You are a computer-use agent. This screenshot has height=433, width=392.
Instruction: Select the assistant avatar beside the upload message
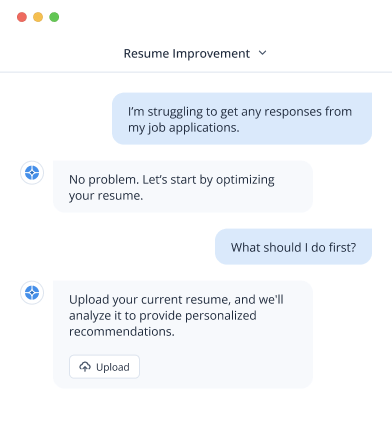(x=32, y=293)
